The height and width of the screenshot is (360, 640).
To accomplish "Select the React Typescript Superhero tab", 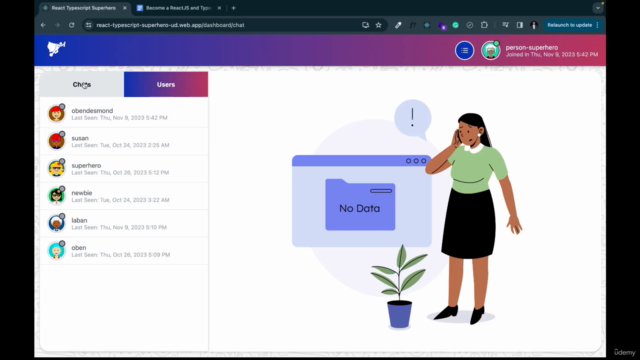I will [84, 8].
